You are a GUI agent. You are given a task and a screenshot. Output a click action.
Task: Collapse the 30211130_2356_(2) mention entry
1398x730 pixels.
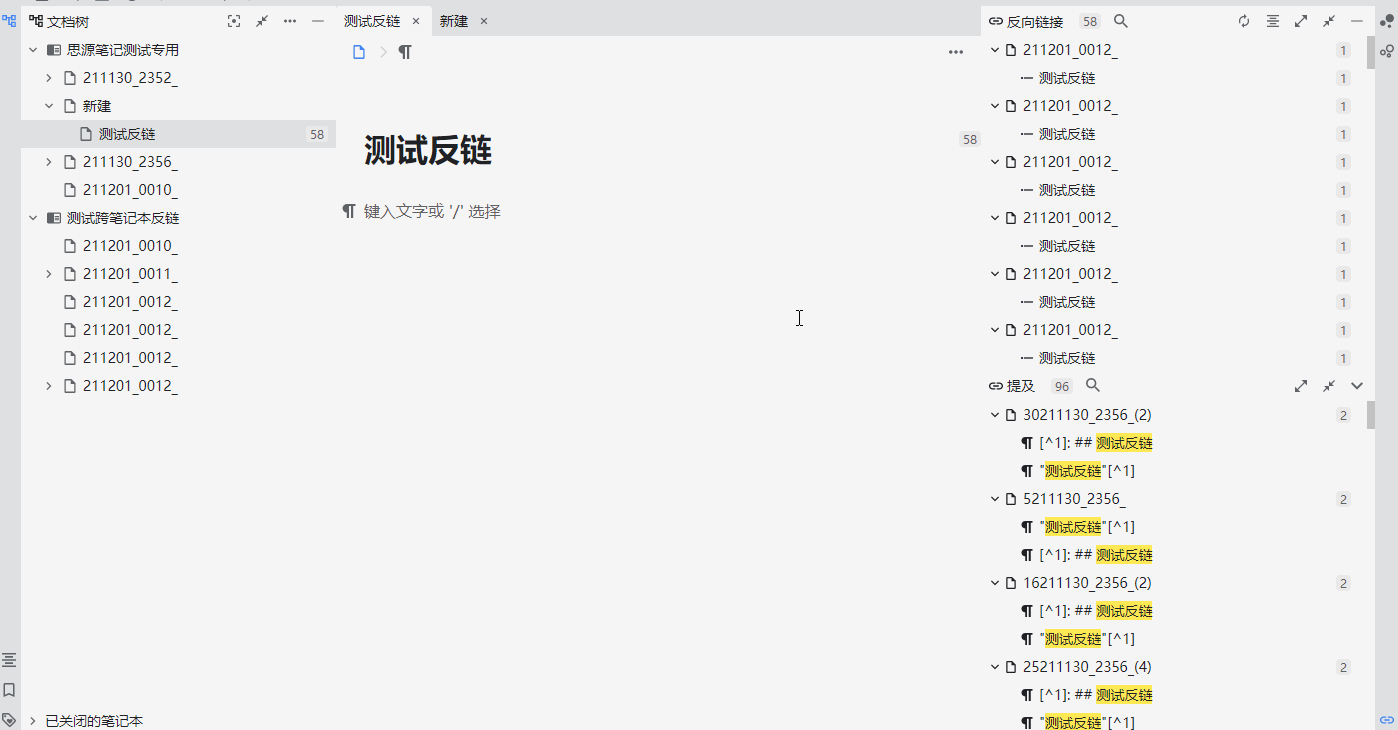[994, 414]
